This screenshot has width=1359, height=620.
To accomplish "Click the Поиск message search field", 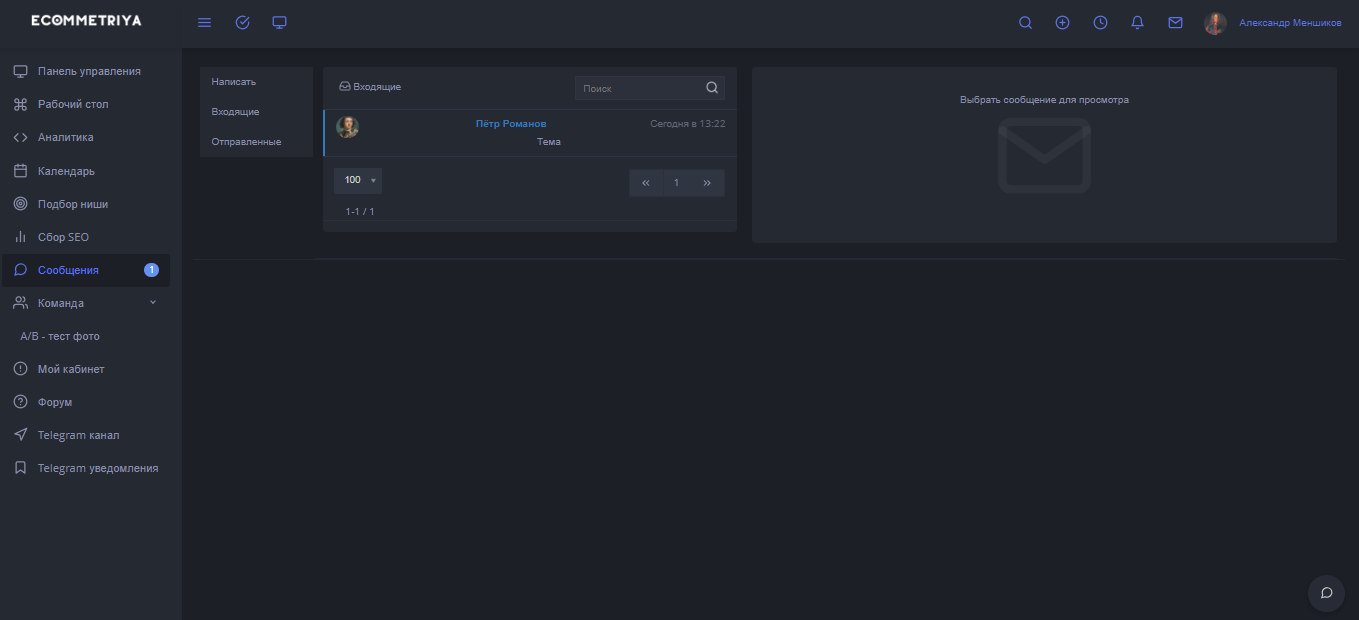I will click(x=638, y=88).
